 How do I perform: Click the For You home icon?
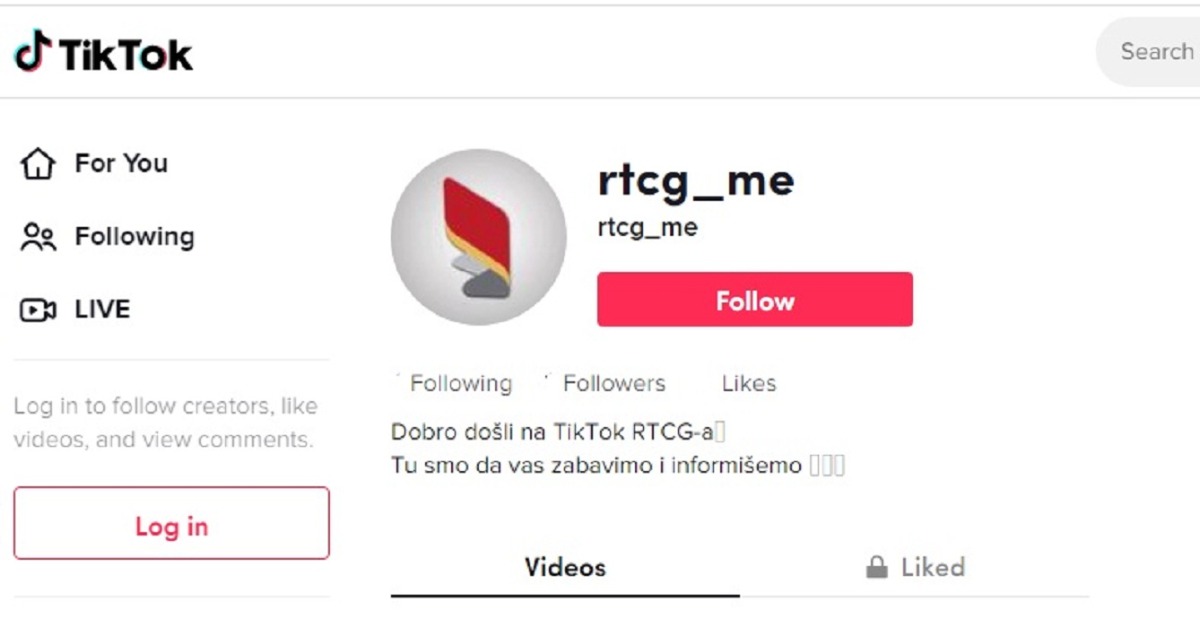pyautogui.click(x=37, y=163)
